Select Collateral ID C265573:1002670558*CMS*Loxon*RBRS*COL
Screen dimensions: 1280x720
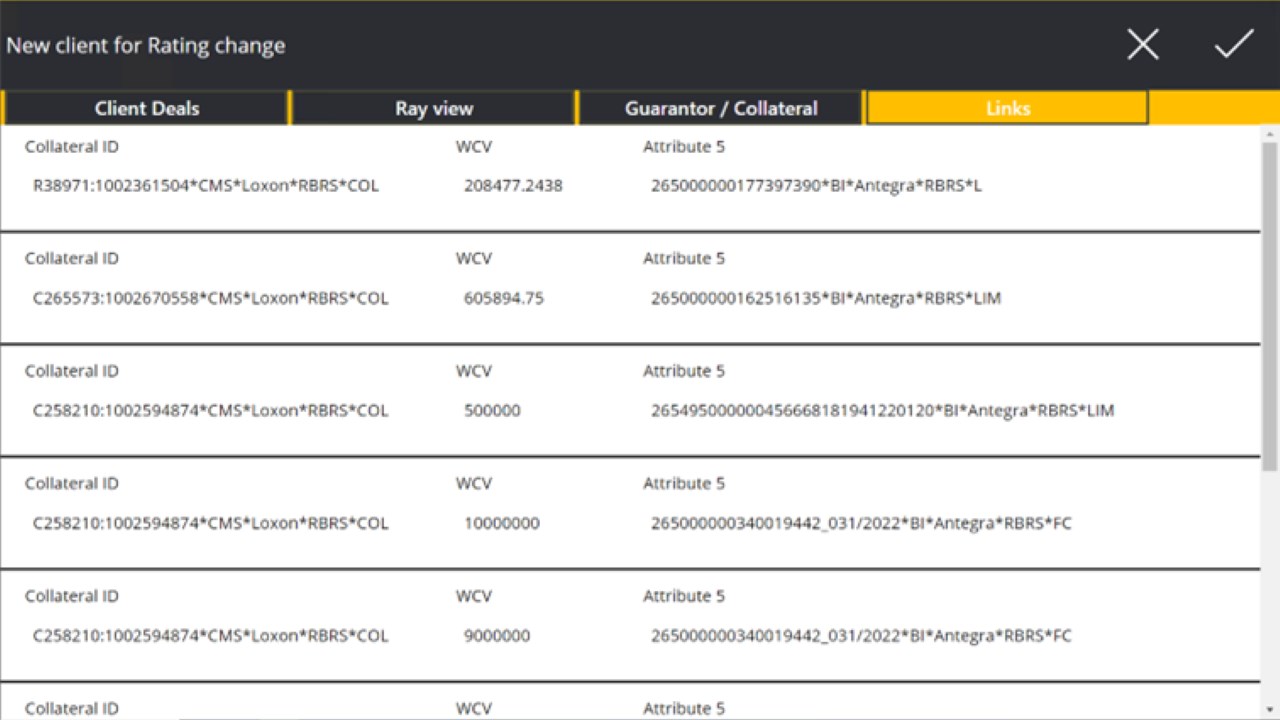coord(210,298)
